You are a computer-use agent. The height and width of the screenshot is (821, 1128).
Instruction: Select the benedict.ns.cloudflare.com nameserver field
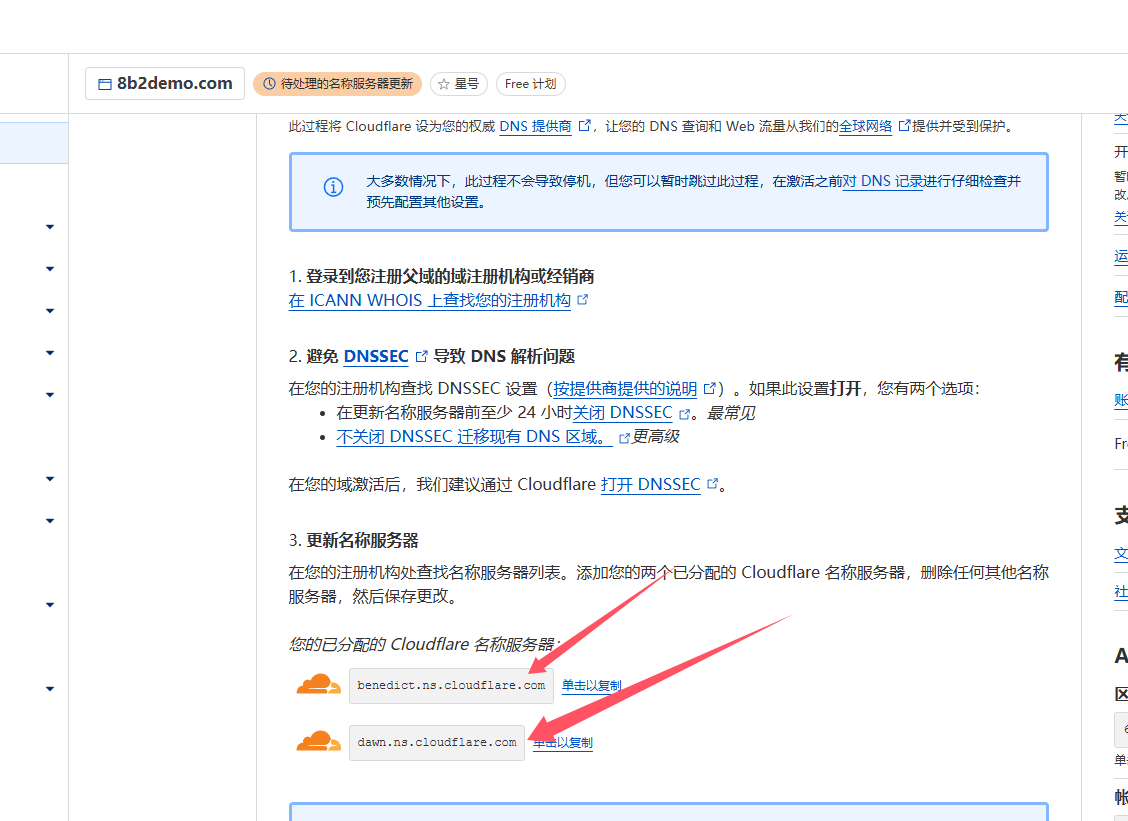[451, 685]
